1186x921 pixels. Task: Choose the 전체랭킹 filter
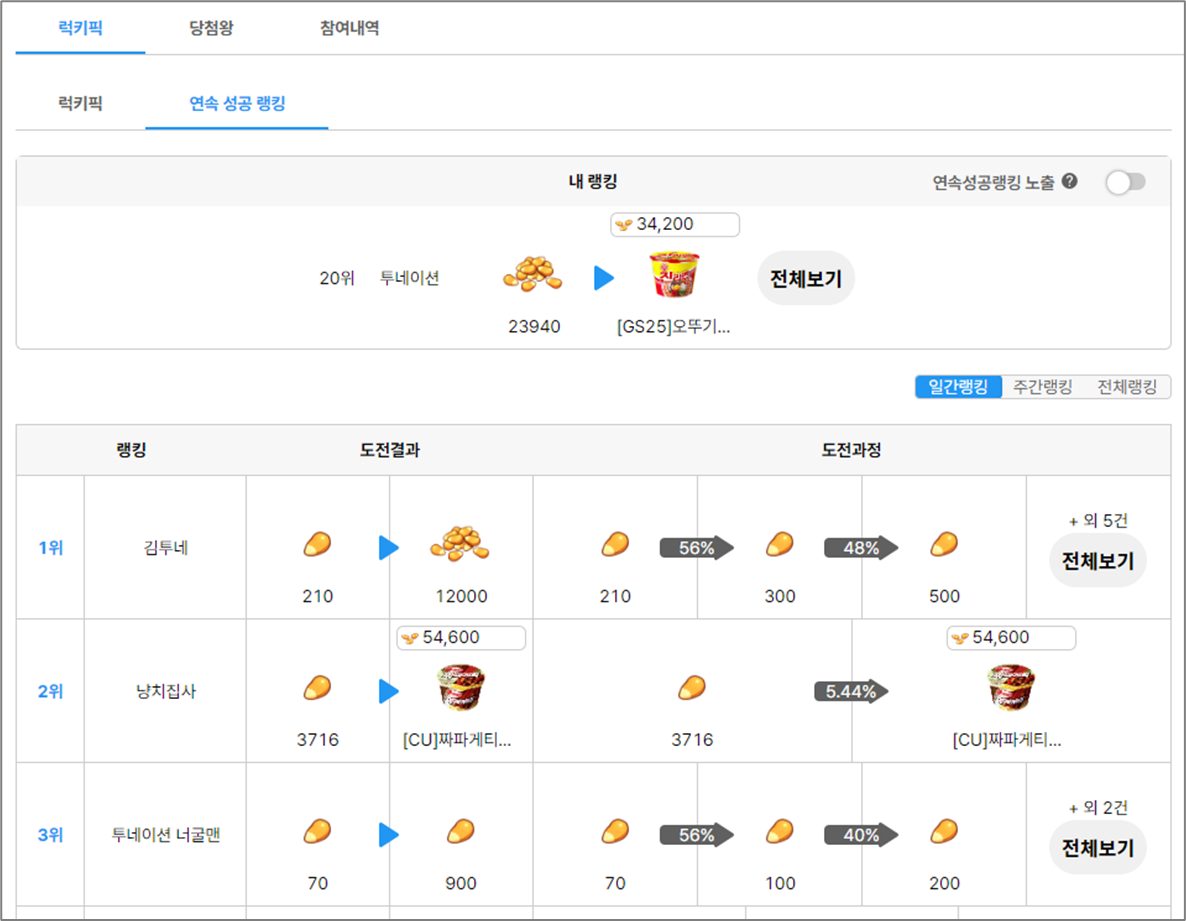pos(1127,387)
